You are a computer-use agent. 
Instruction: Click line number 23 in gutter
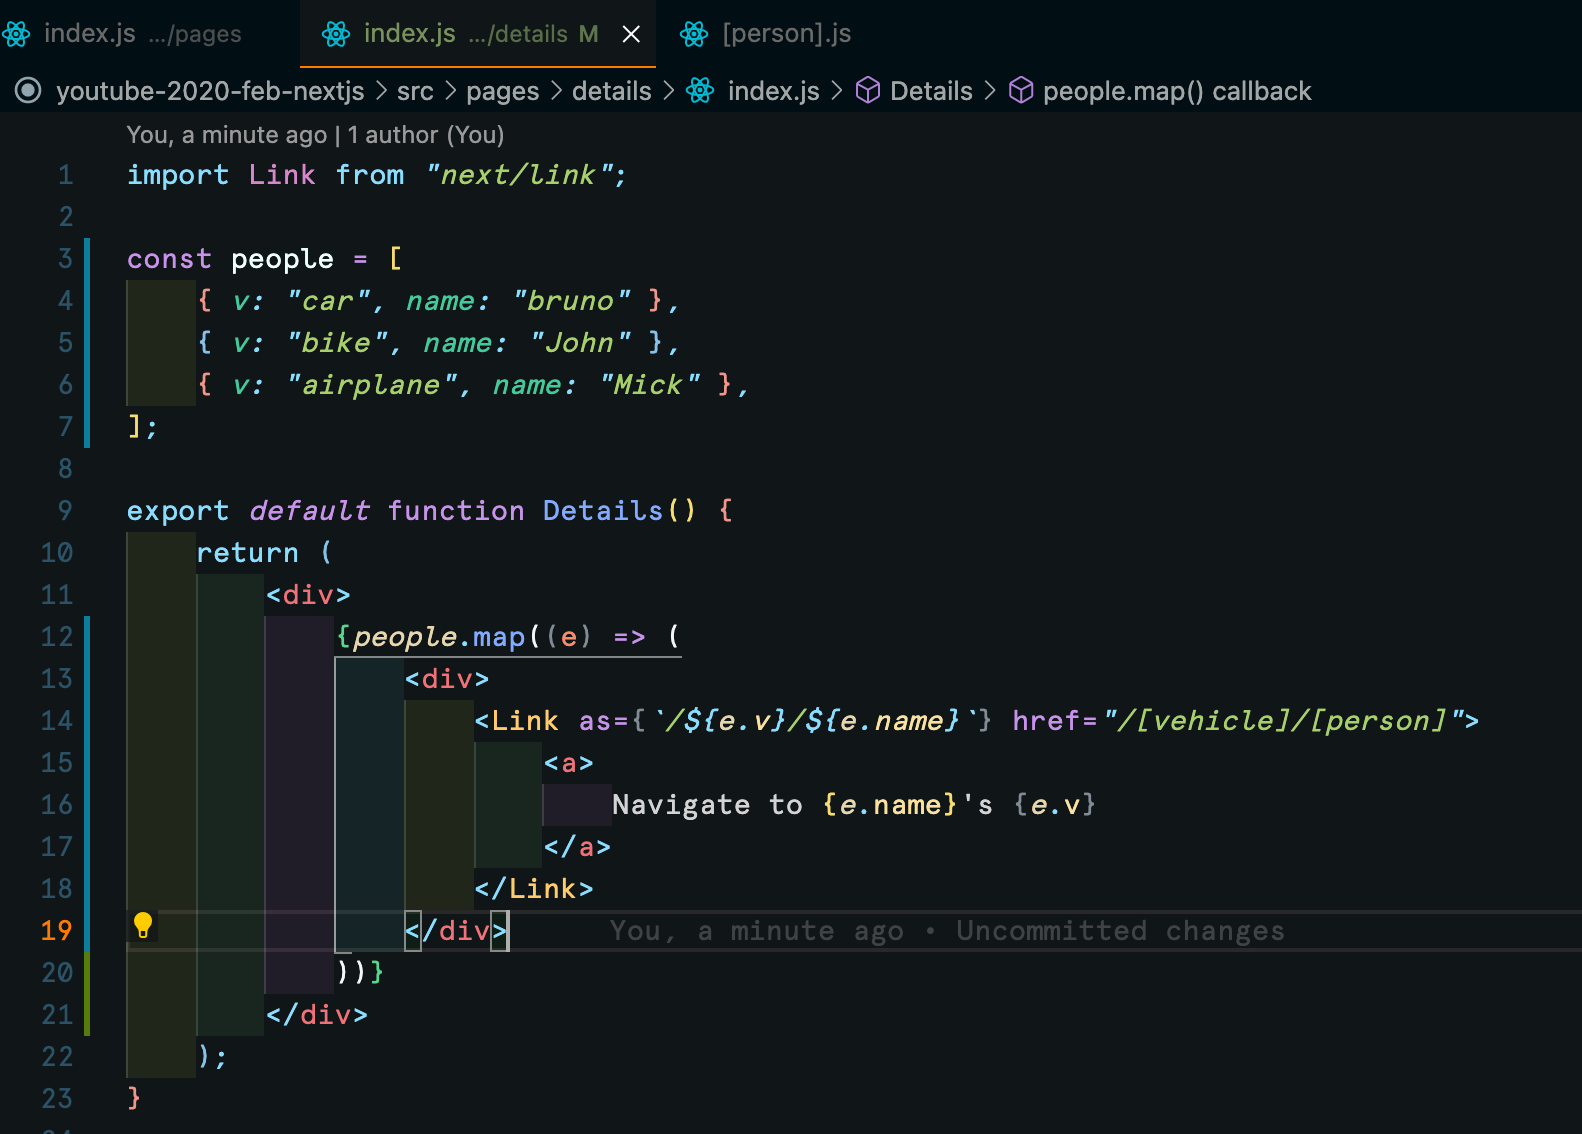coord(57,1099)
